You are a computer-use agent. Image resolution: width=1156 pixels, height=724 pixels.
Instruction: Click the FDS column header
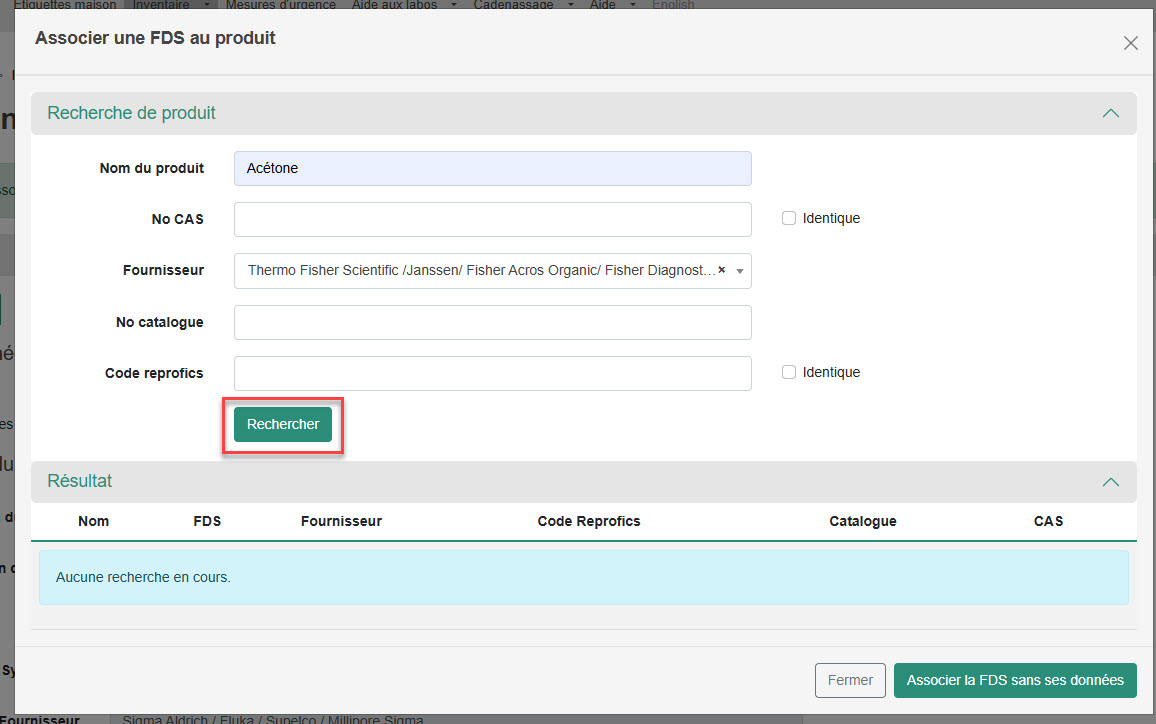[x=207, y=521]
